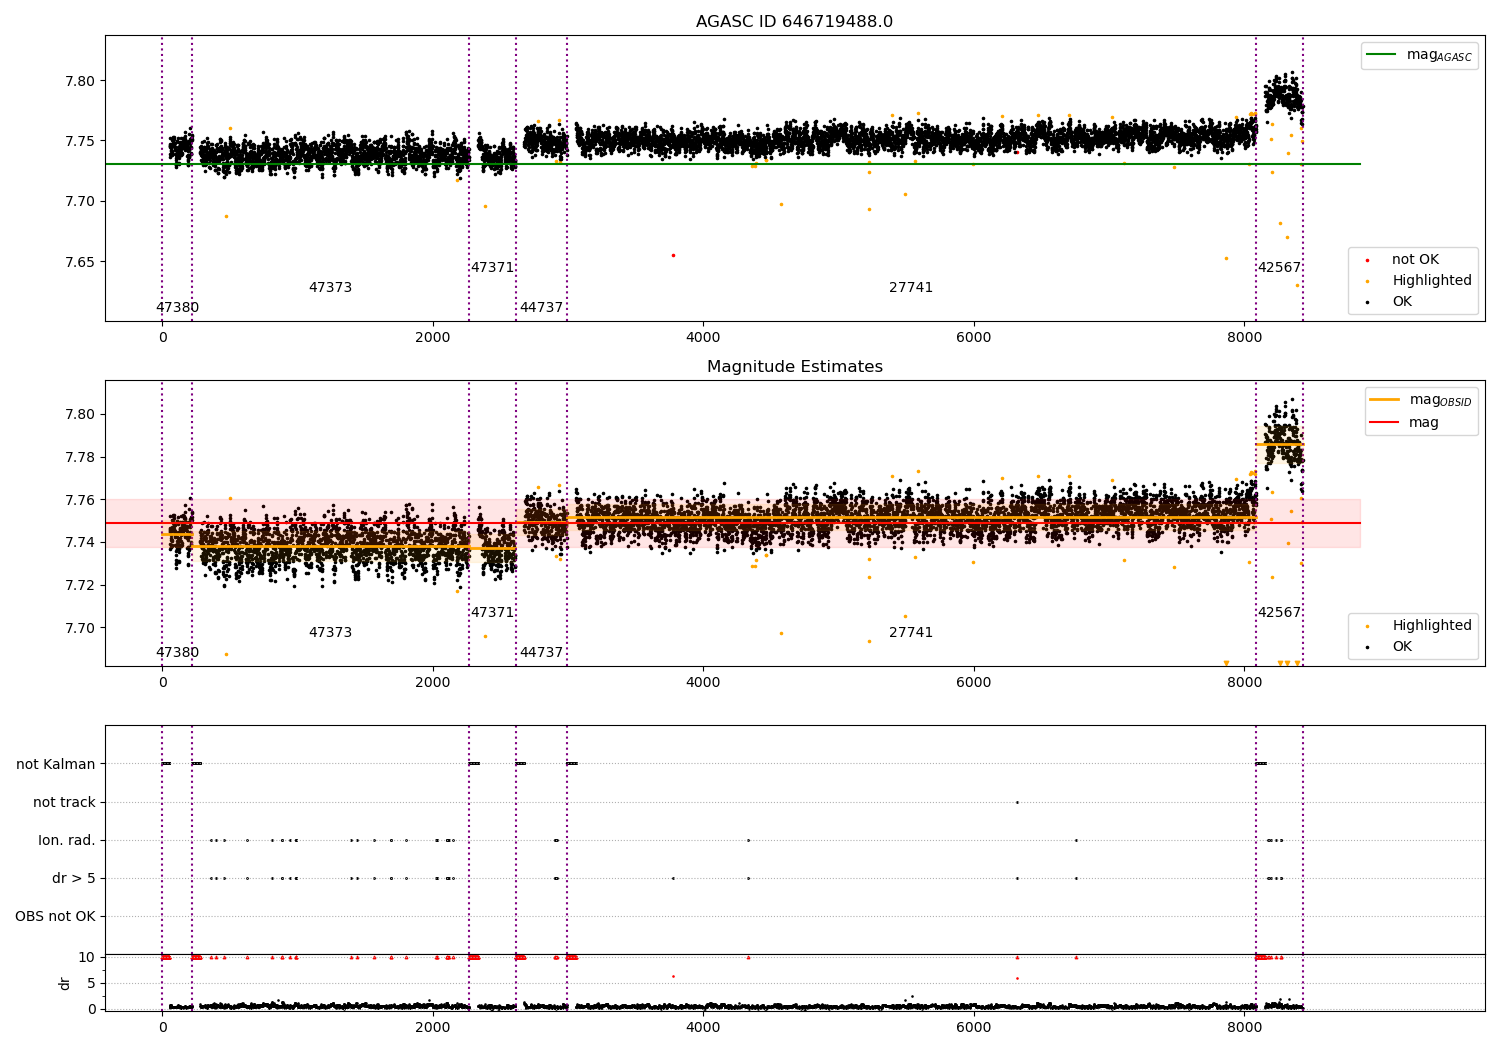The height and width of the screenshot is (1050, 1500).
Task: Click OBSID label 47380 in middle plot
Action: coord(177,653)
